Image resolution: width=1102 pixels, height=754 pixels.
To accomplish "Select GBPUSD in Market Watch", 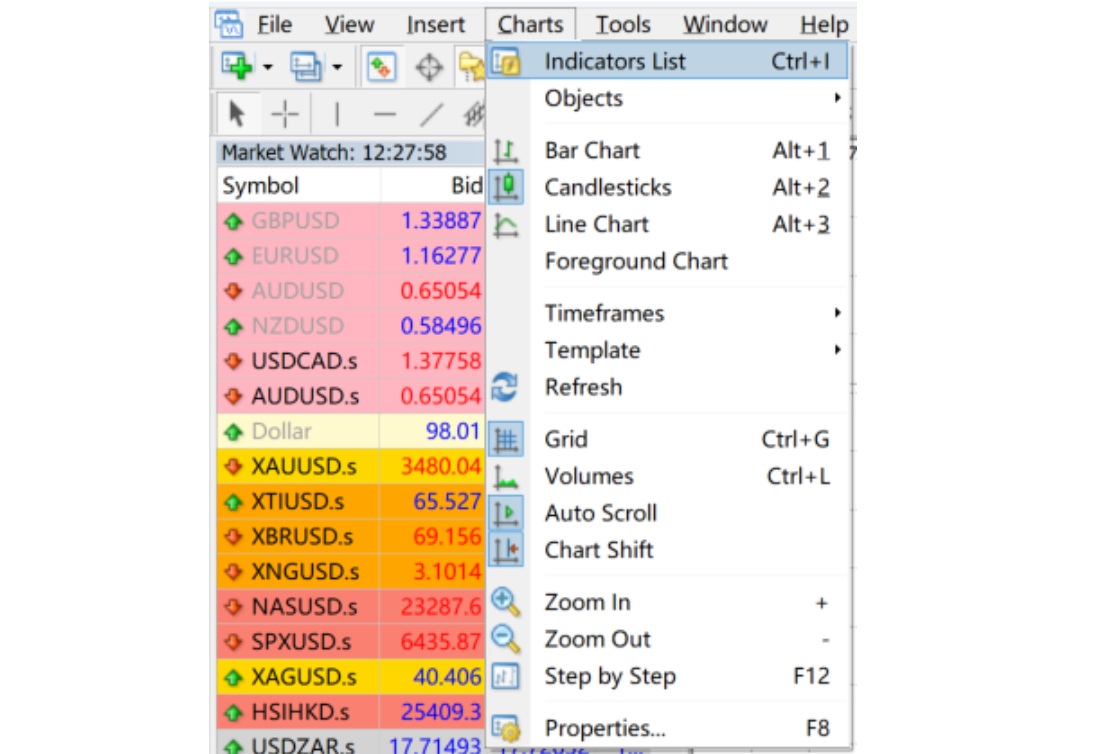I will coord(351,221).
